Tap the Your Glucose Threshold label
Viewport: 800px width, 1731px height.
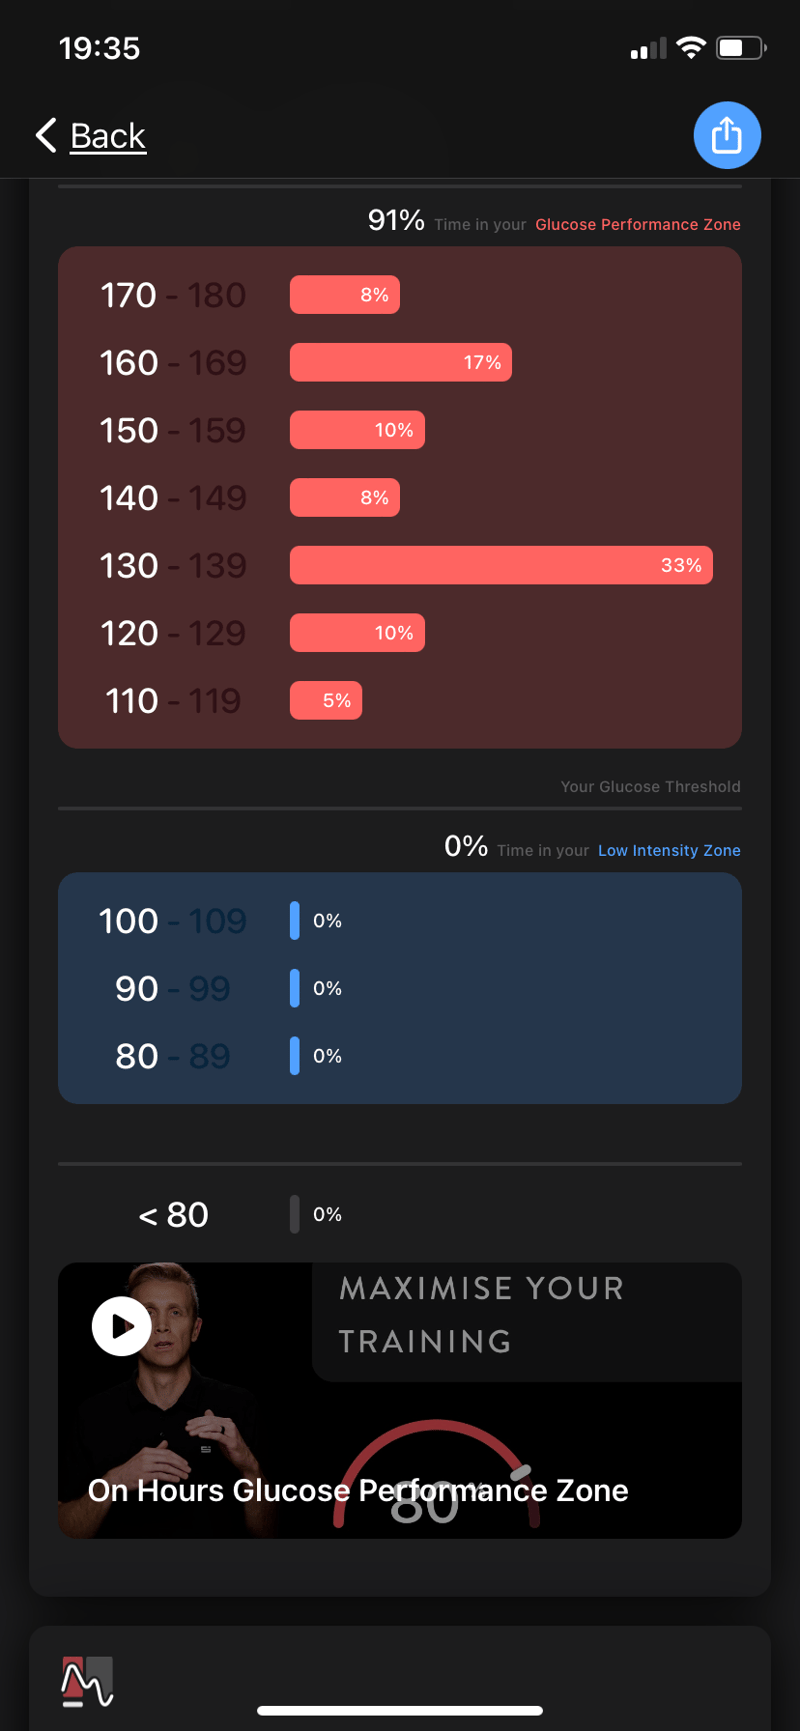tap(650, 787)
